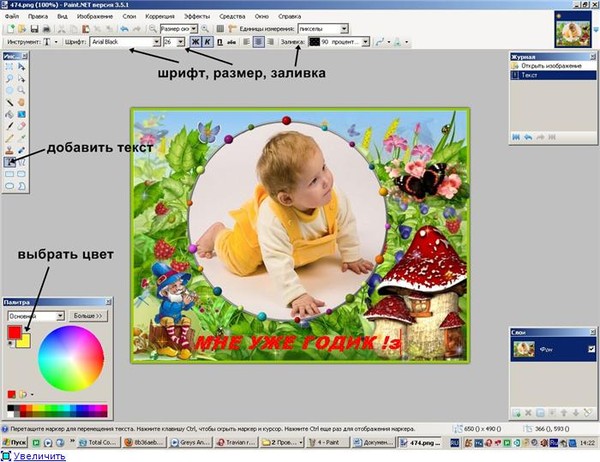Click the Print toolbar icon
Image resolution: width=600 pixels, height=462 pixels.
46,29
